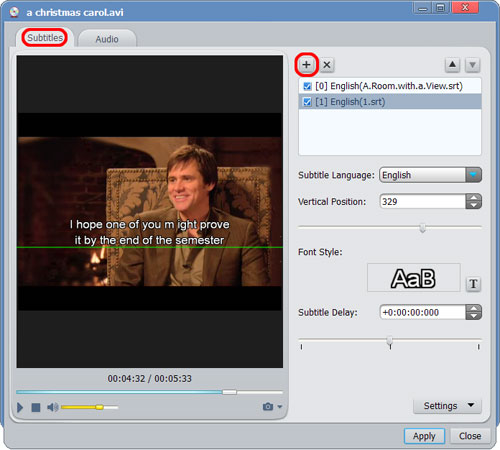Click the green subtitle position line
This screenshot has height=450, width=500.
click(x=150, y=247)
